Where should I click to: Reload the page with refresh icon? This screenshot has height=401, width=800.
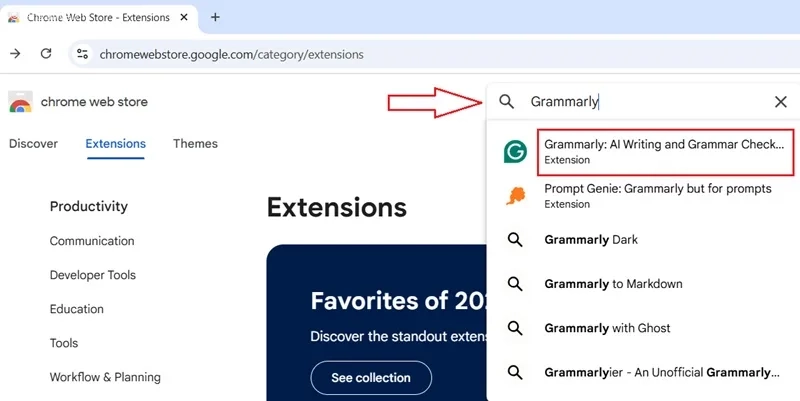click(x=46, y=54)
